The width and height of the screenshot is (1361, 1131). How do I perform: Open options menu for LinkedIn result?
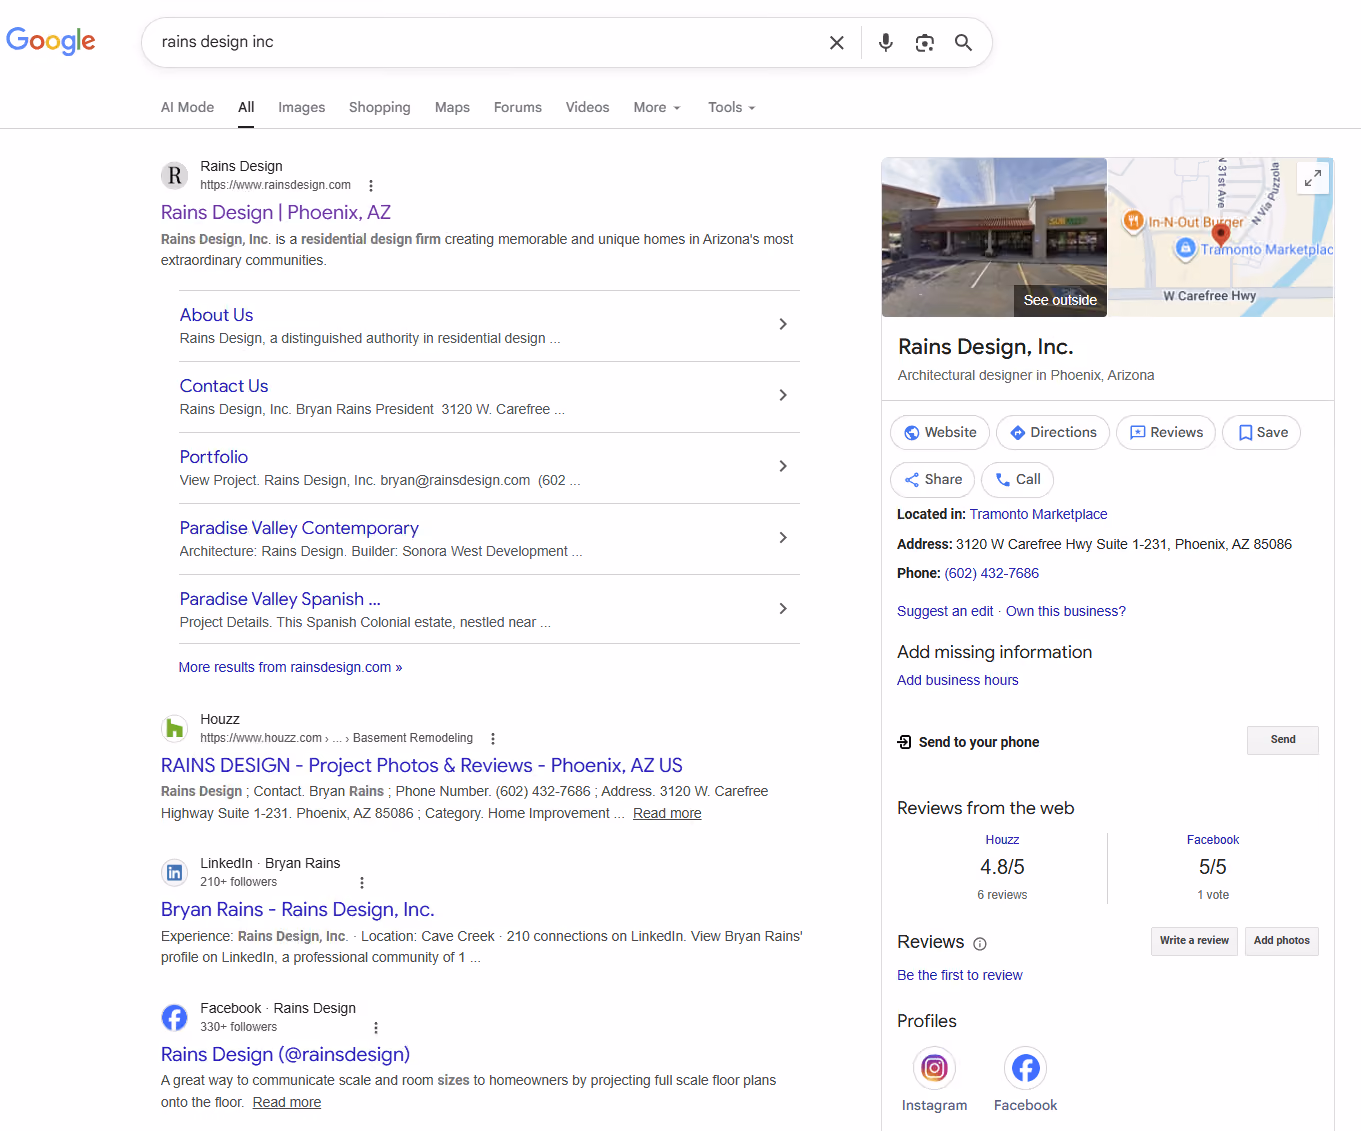pyautogui.click(x=362, y=883)
